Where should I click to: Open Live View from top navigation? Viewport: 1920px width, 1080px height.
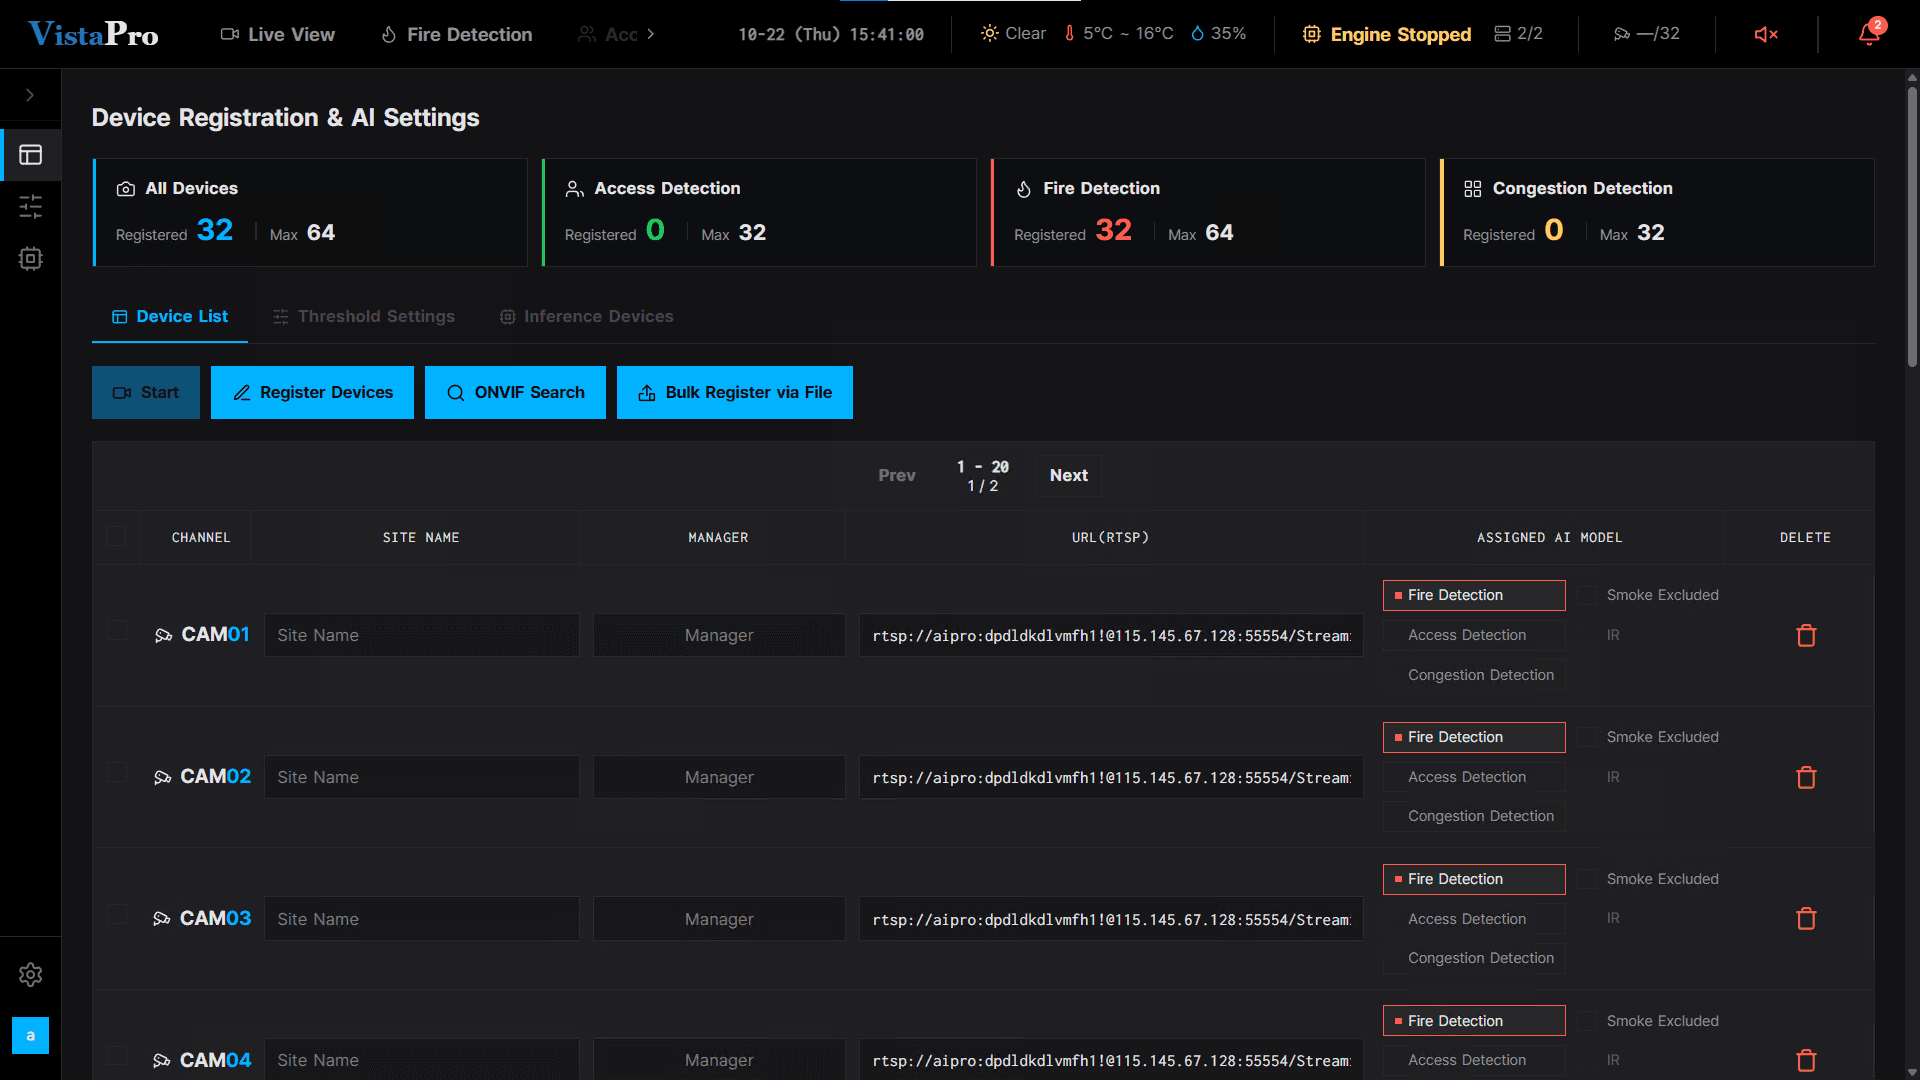pos(277,34)
